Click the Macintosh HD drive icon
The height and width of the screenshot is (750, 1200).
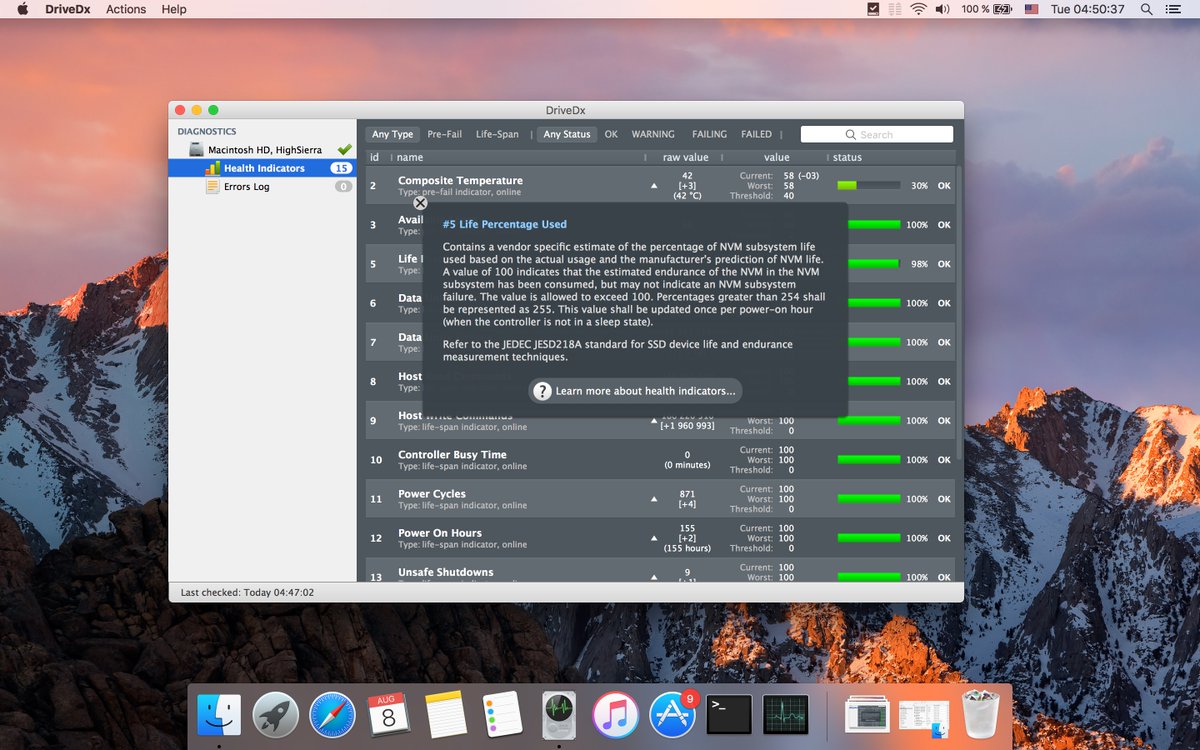[197, 149]
